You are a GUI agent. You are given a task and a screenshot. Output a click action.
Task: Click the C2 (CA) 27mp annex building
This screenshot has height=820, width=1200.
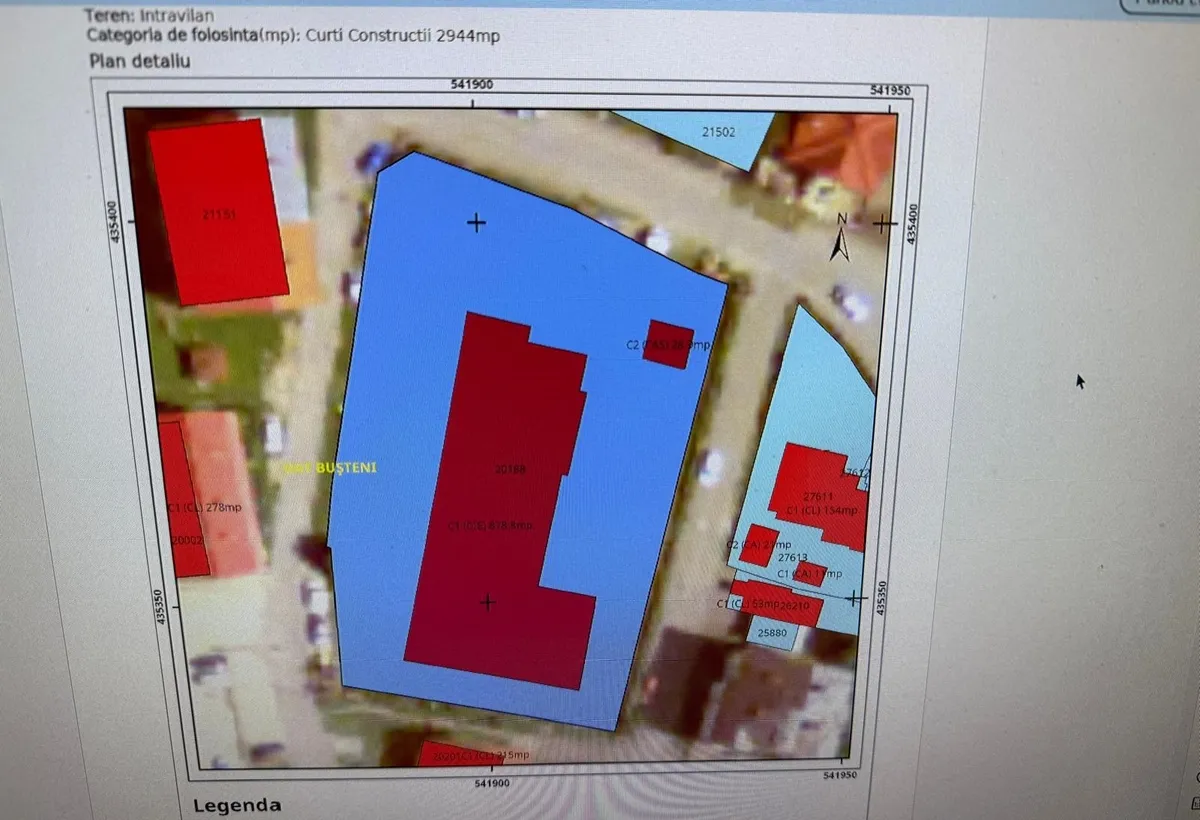coord(759,545)
